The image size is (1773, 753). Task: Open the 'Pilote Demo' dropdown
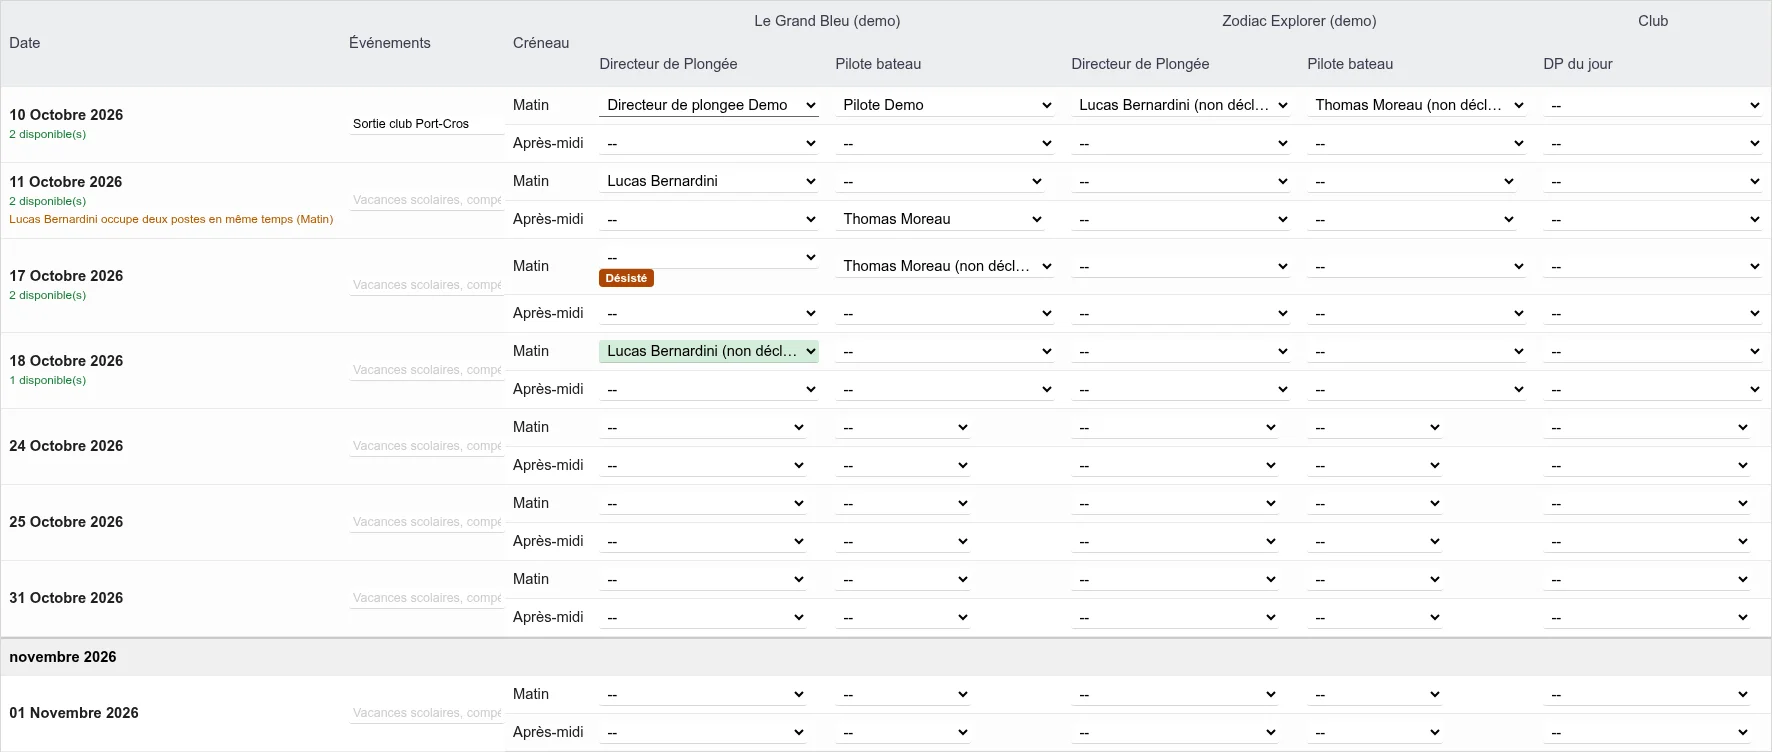(x=945, y=105)
